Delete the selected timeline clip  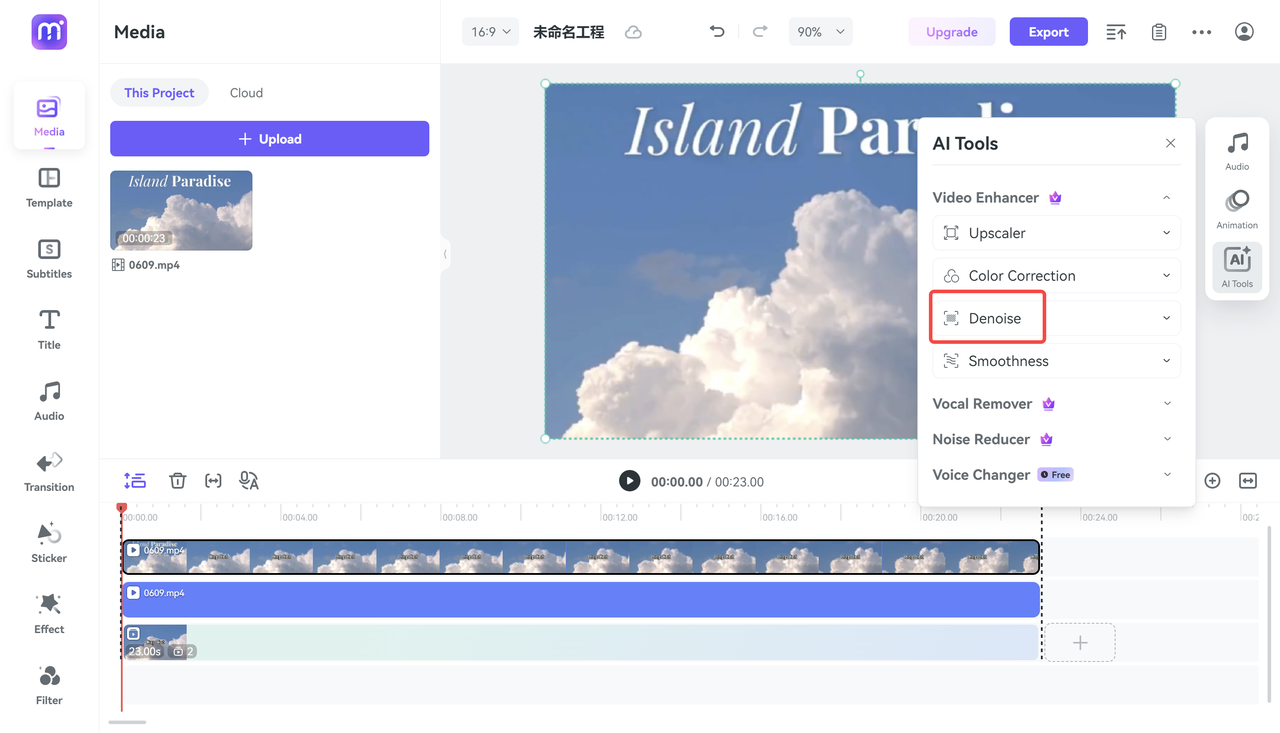(177, 480)
